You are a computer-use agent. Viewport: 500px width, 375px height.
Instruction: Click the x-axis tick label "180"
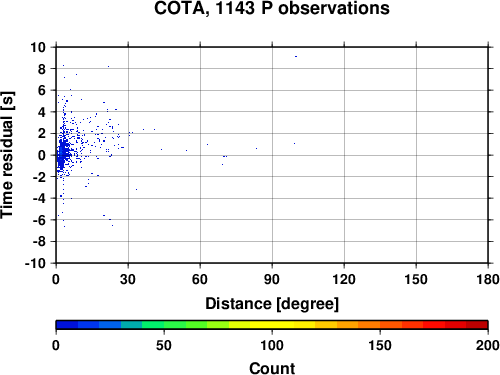pyautogui.click(x=488, y=279)
